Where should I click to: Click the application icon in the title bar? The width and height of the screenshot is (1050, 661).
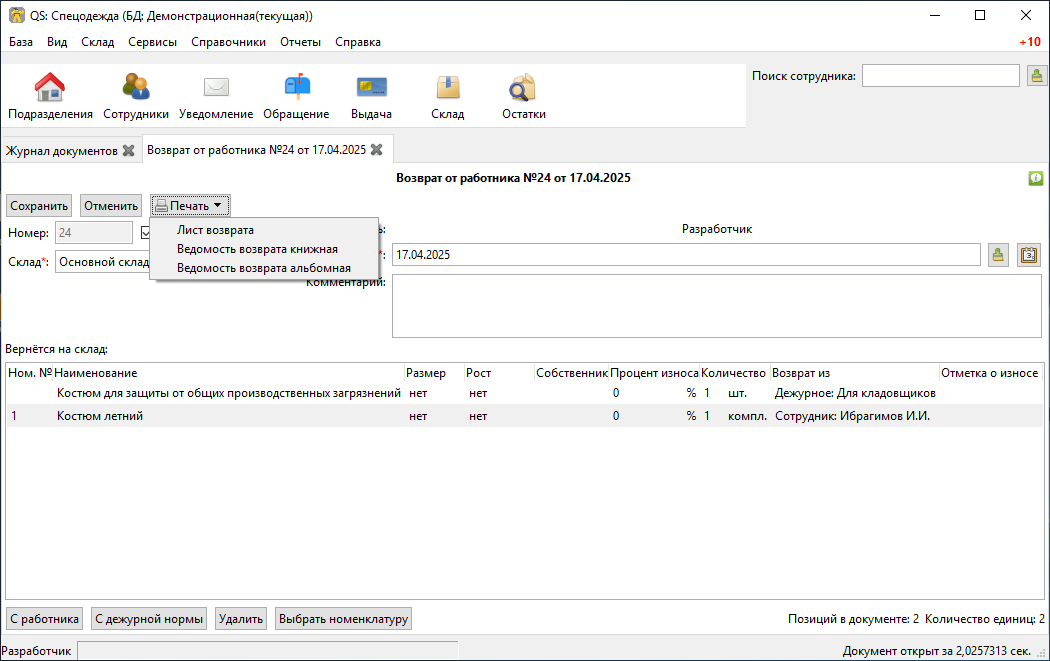tap(16, 15)
